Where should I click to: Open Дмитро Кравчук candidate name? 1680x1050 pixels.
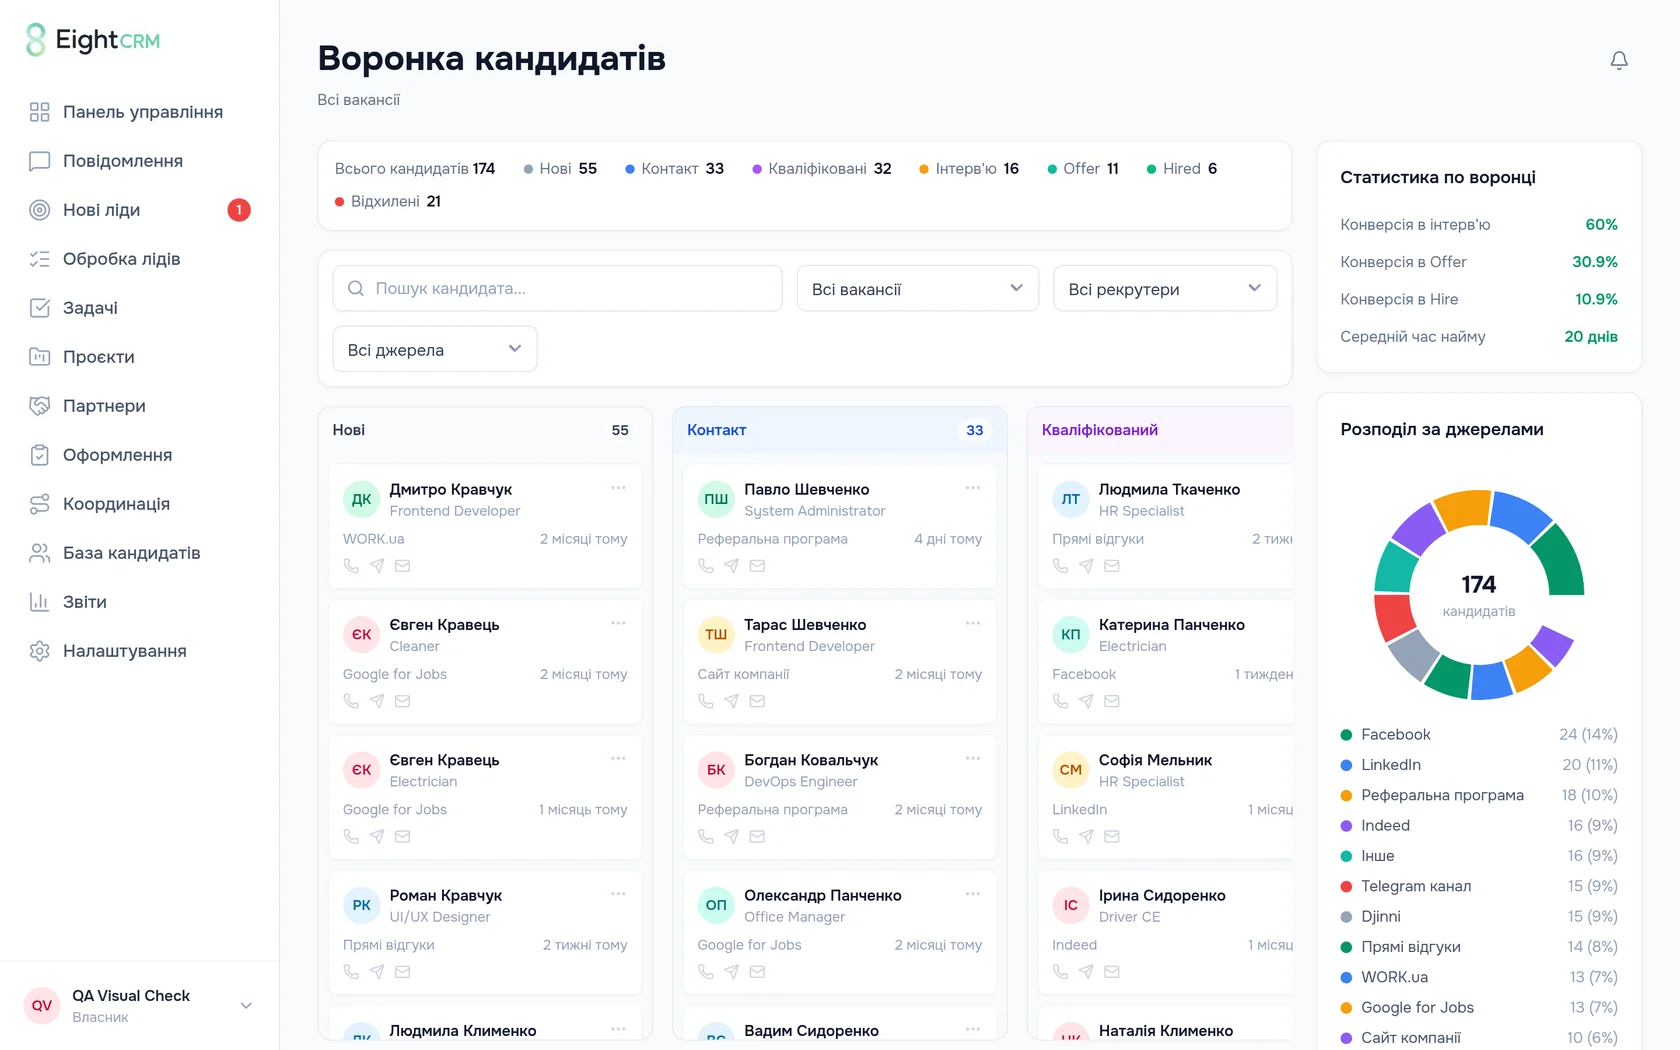tap(451, 489)
